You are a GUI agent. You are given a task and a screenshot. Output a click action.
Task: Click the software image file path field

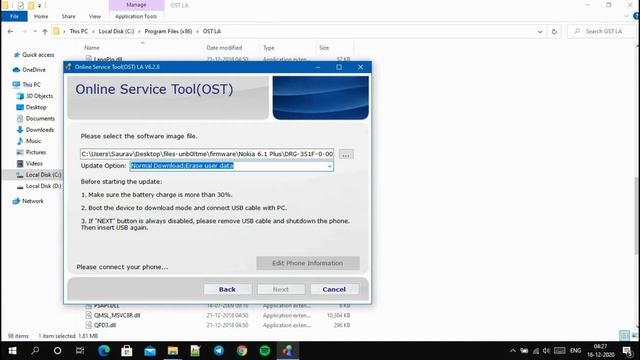tap(207, 154)
